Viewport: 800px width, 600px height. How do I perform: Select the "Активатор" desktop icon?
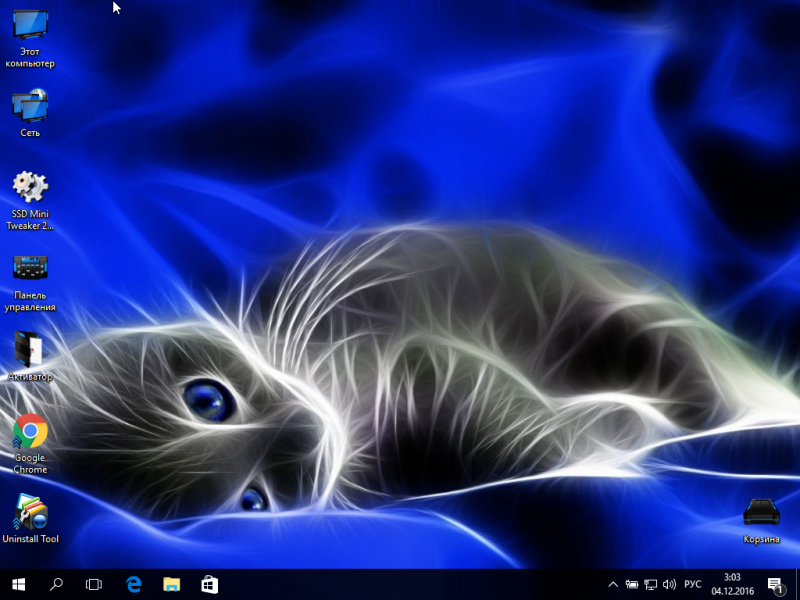pyautogui.click(x=30, y=357)
